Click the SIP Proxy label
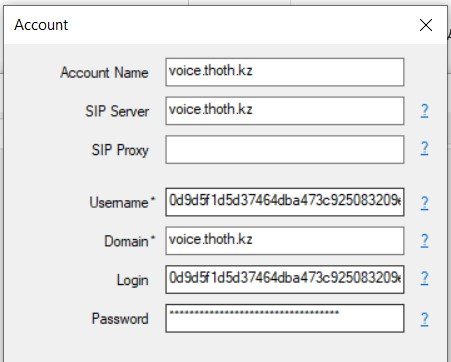 120,150
